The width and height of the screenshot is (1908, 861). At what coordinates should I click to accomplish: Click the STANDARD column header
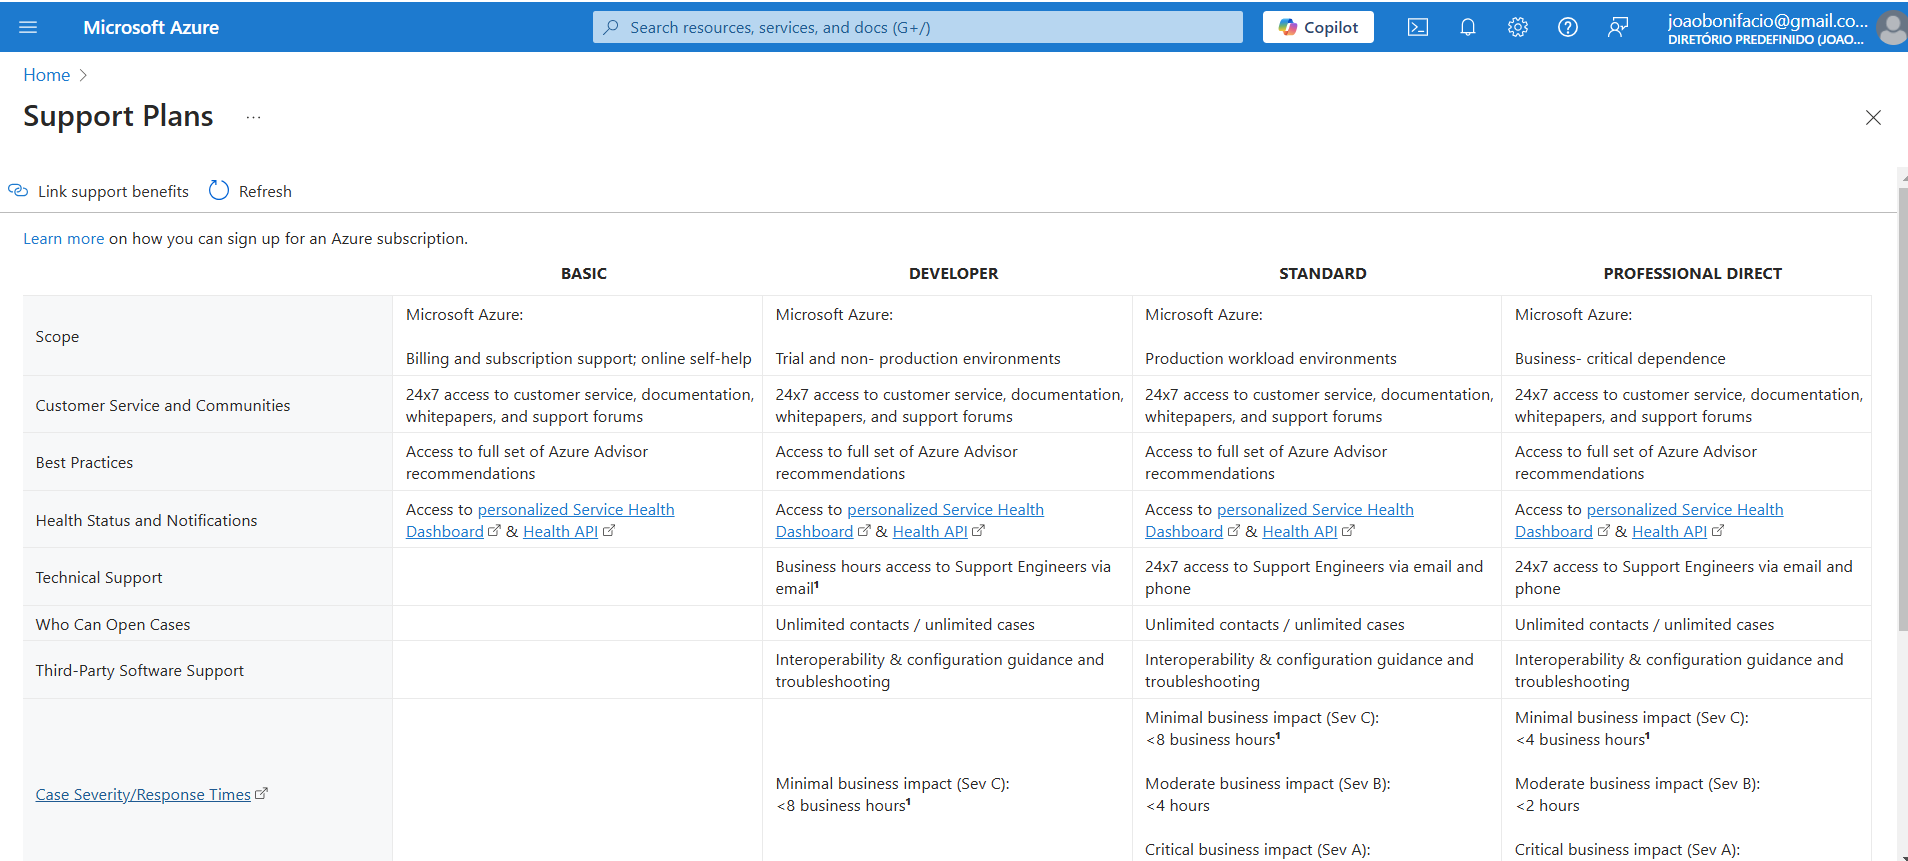tap(1323, 273)
